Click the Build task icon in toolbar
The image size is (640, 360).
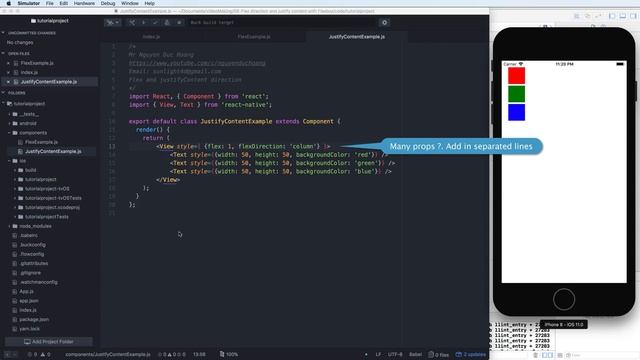(x=132, y=22)
